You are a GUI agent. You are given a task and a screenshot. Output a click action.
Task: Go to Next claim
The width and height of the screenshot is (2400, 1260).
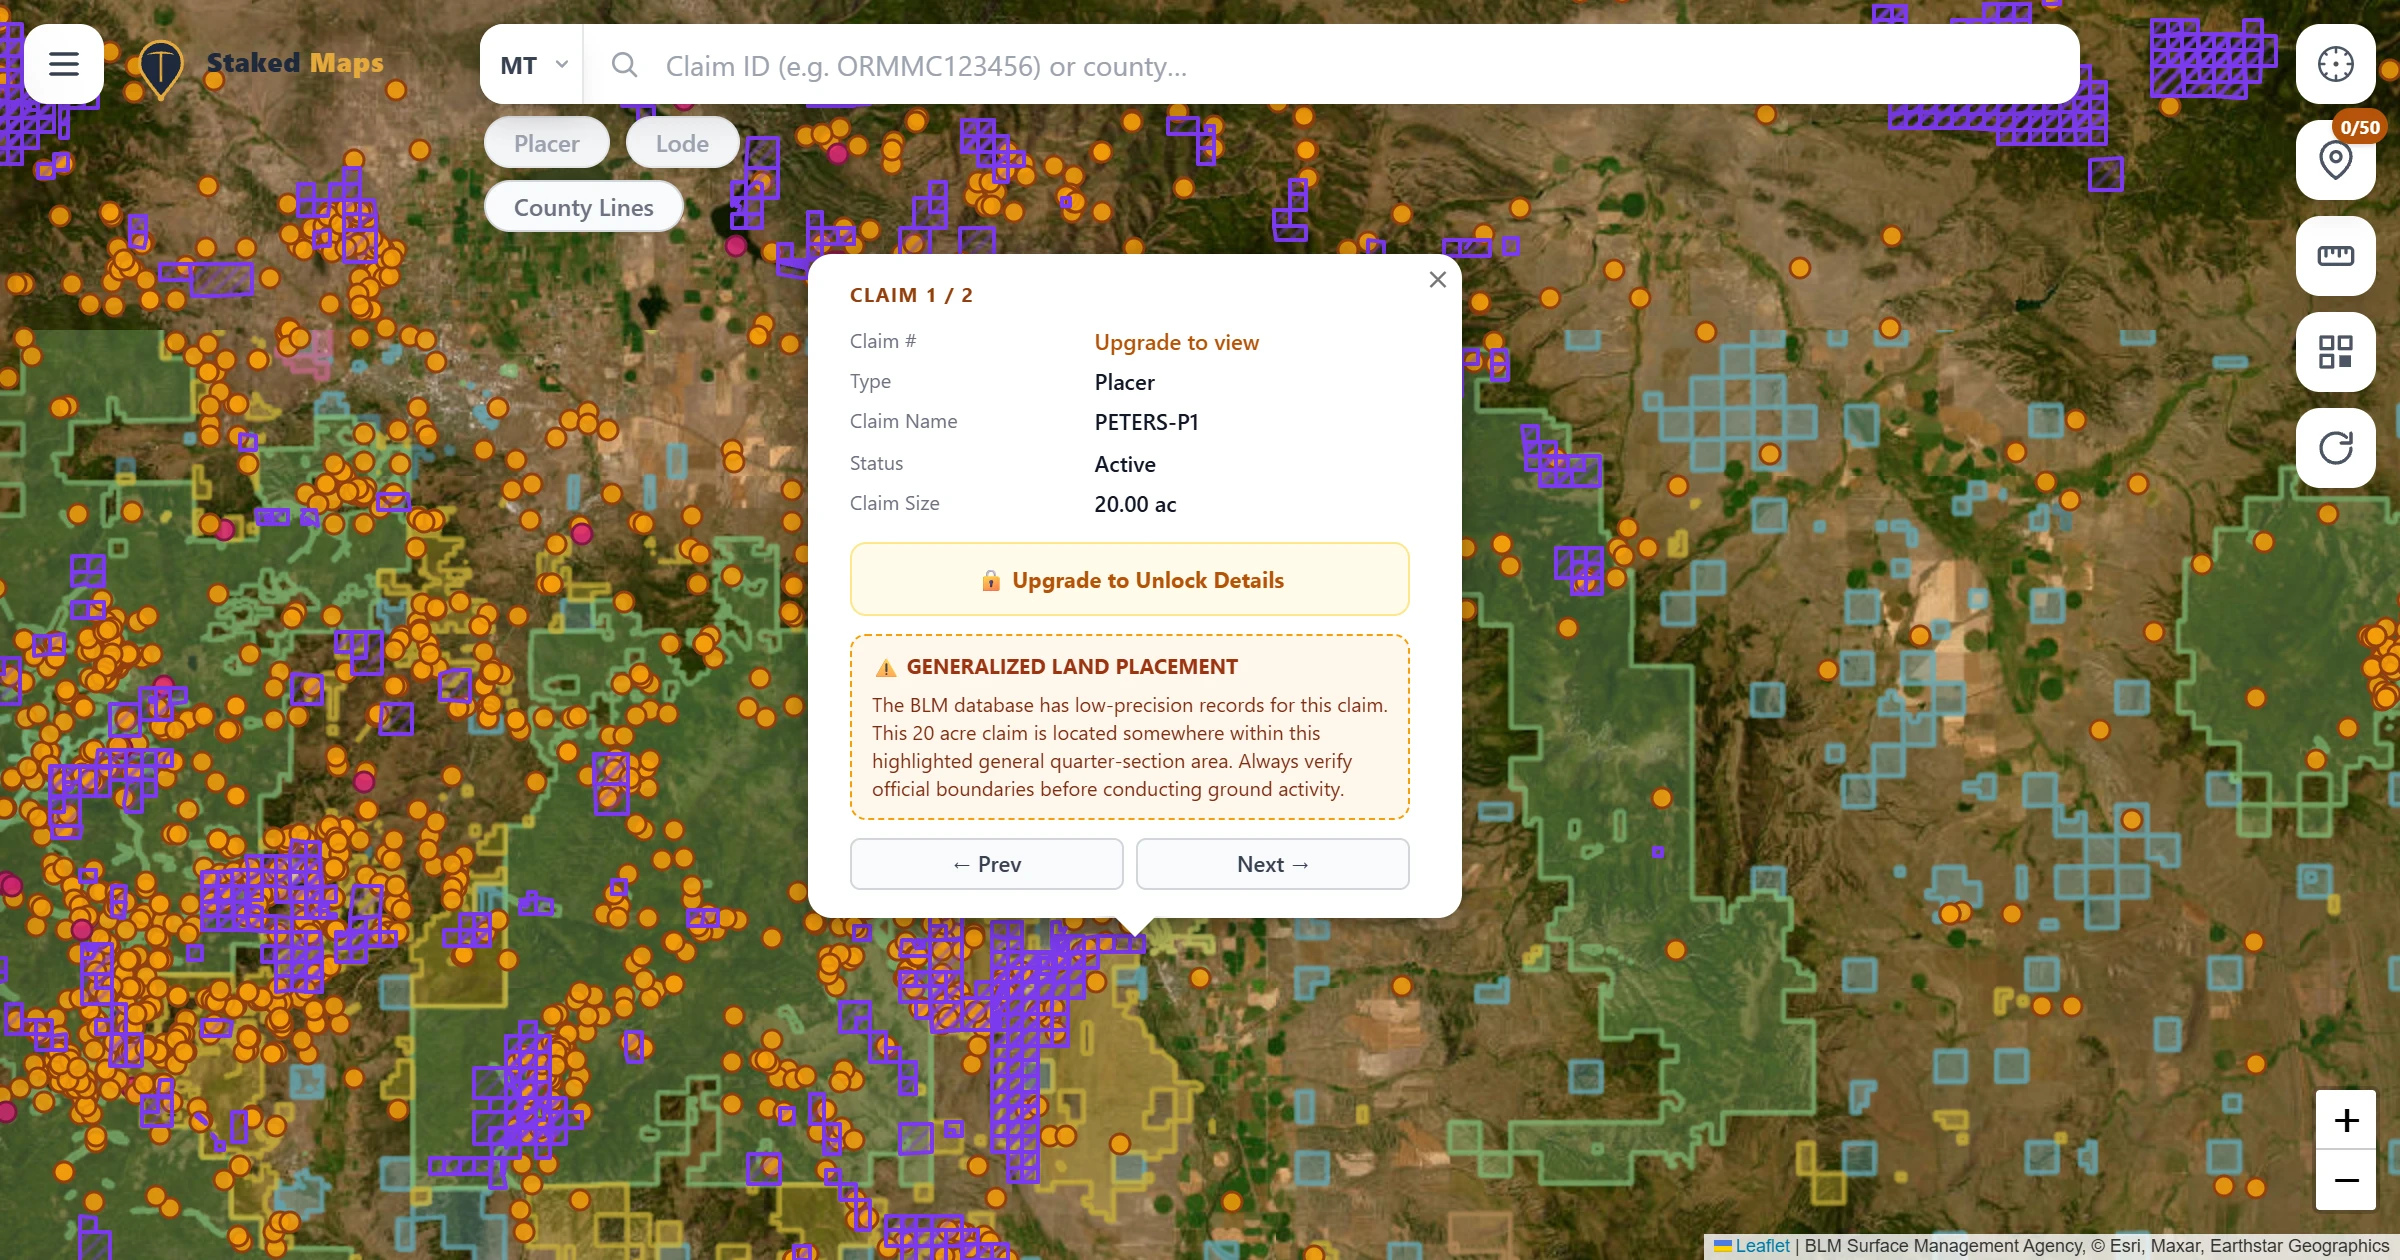click(1273, 864)
